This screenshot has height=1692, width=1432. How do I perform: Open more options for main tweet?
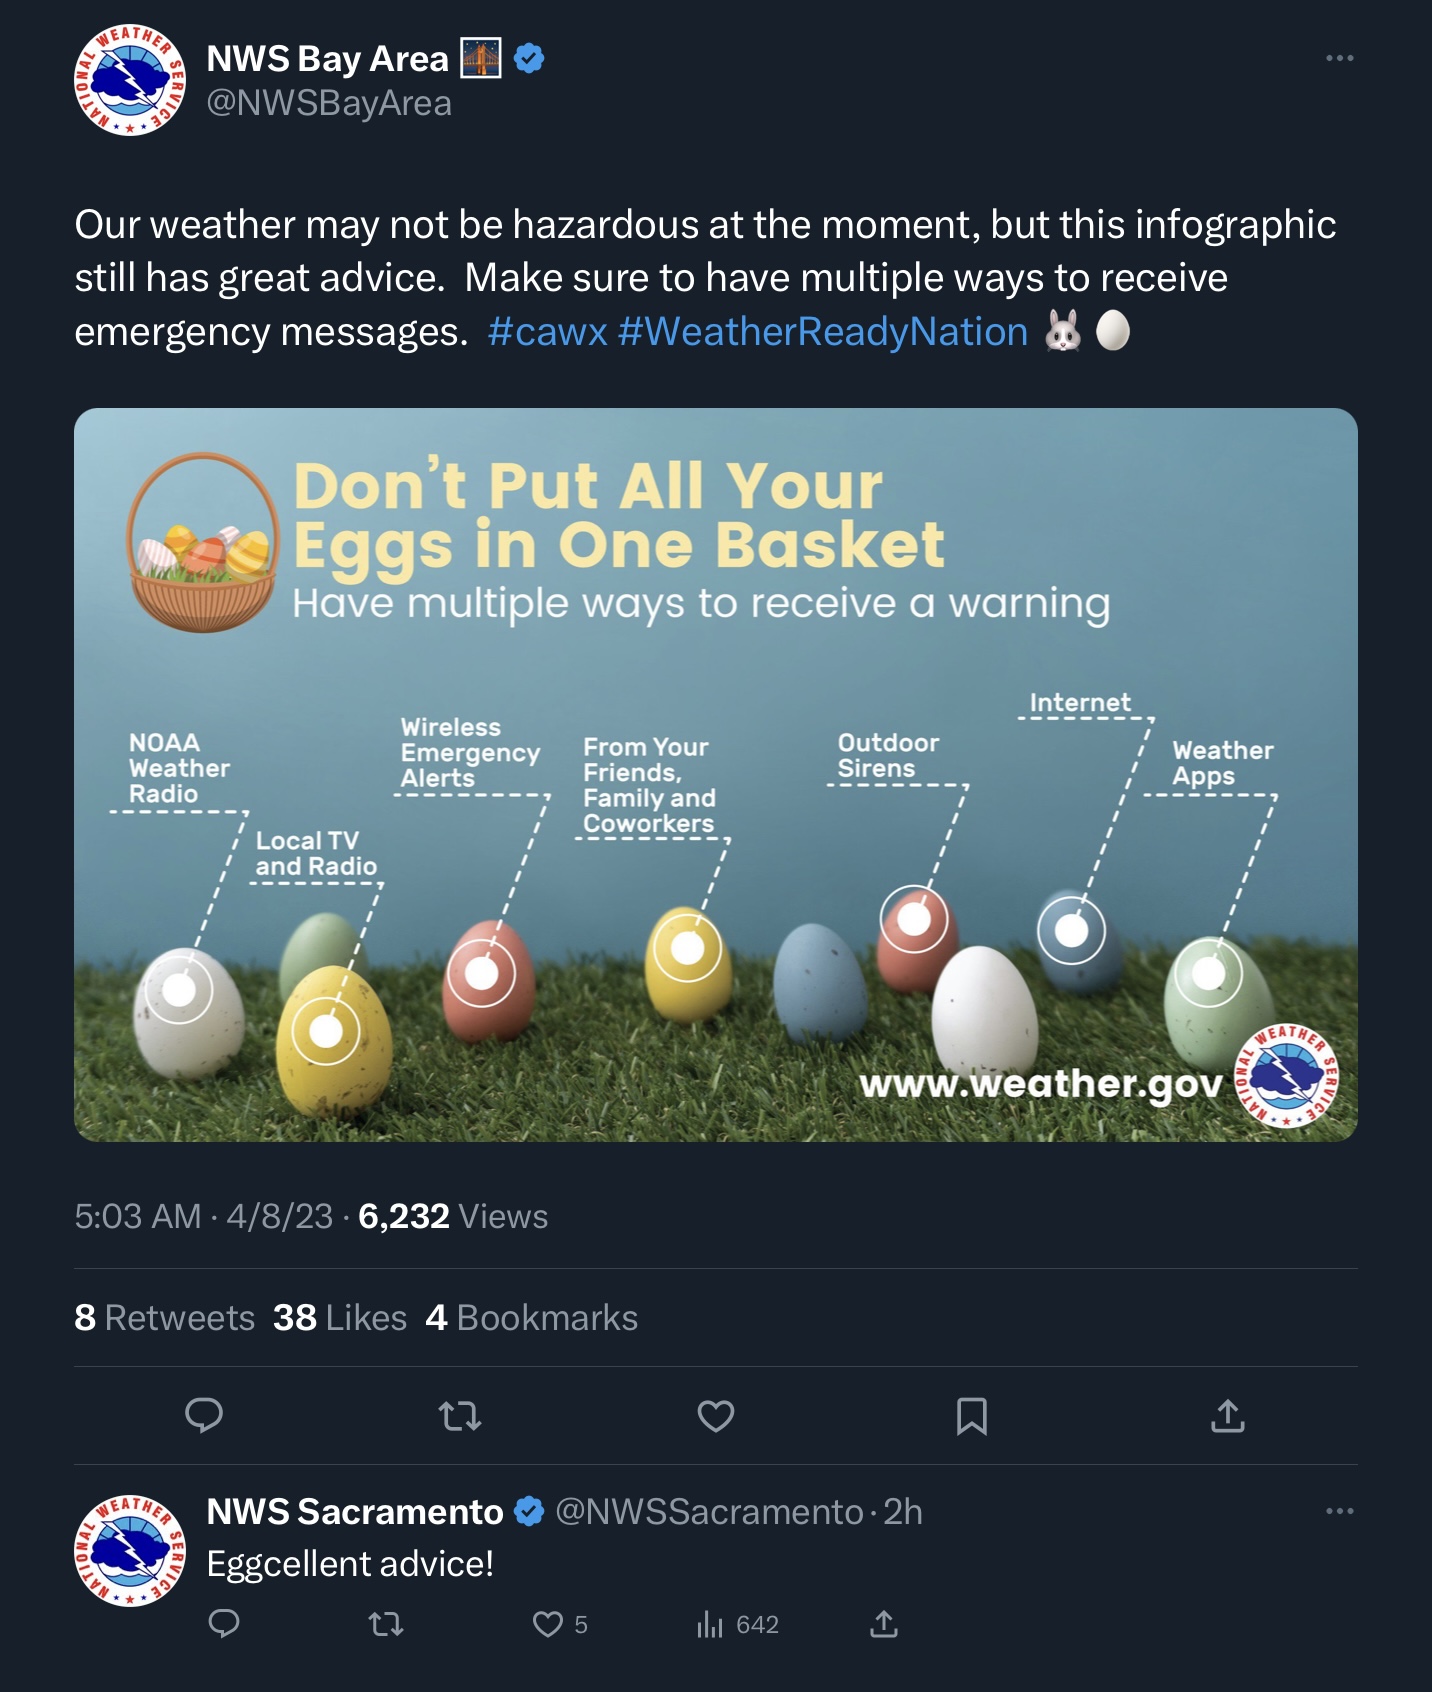(x=1339, y=58)
